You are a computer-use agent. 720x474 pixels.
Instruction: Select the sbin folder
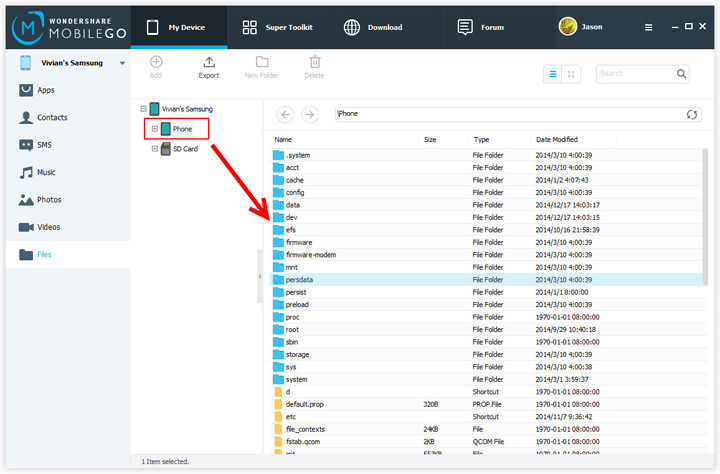[486, 342]
